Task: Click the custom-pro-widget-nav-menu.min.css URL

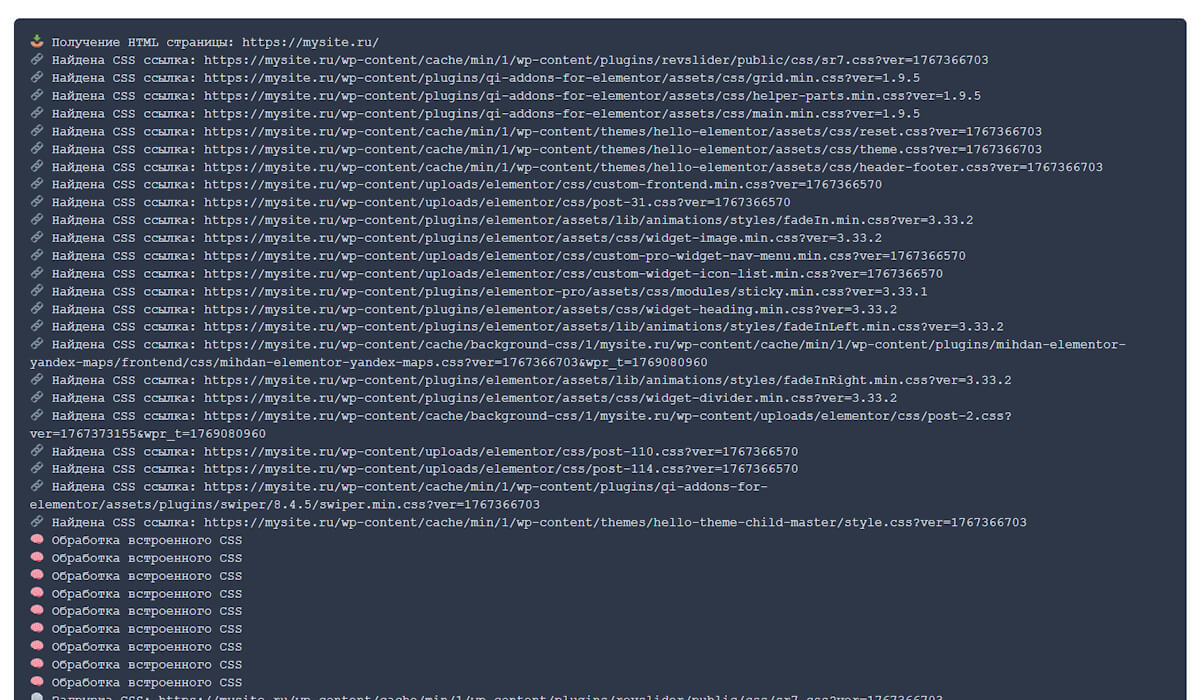Action: [x=585, y=256]
